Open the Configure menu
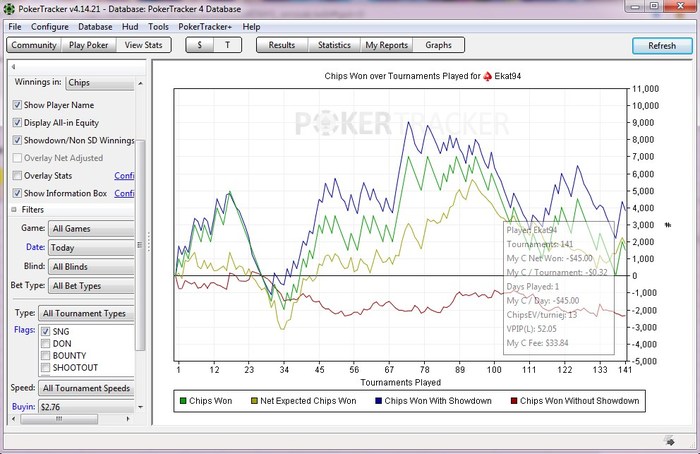Image resolution: width=700 pixels, height=454 pixels. (x=50, y=27)
